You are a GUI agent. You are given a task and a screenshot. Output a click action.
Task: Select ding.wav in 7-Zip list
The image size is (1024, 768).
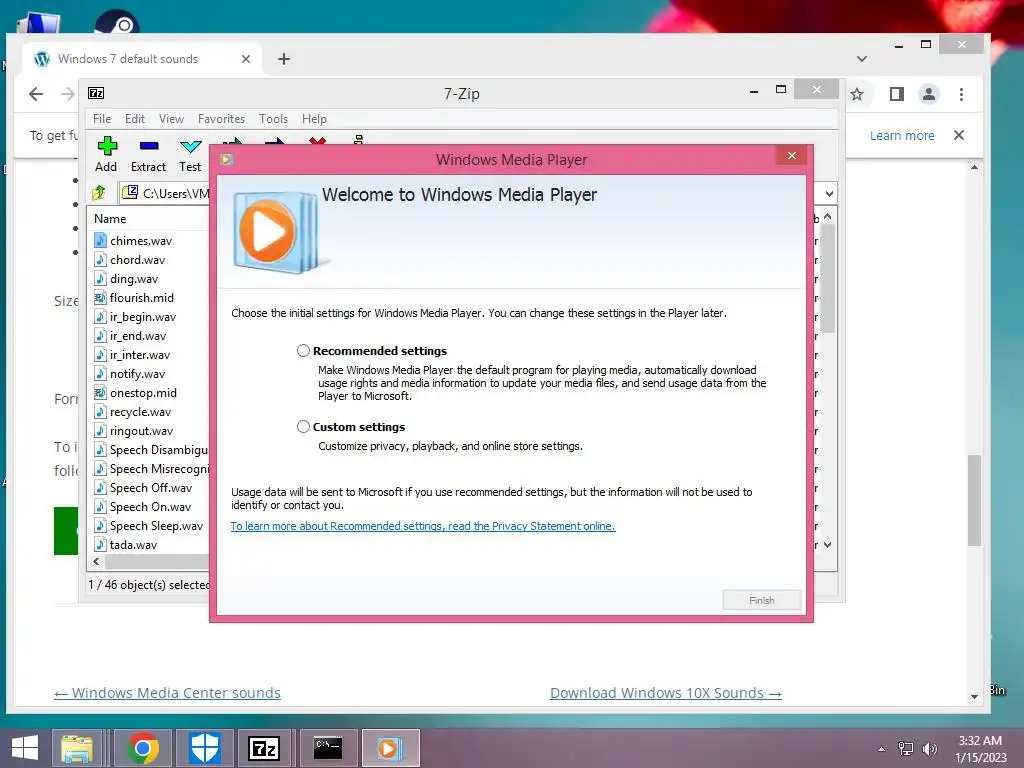point(134,279)
